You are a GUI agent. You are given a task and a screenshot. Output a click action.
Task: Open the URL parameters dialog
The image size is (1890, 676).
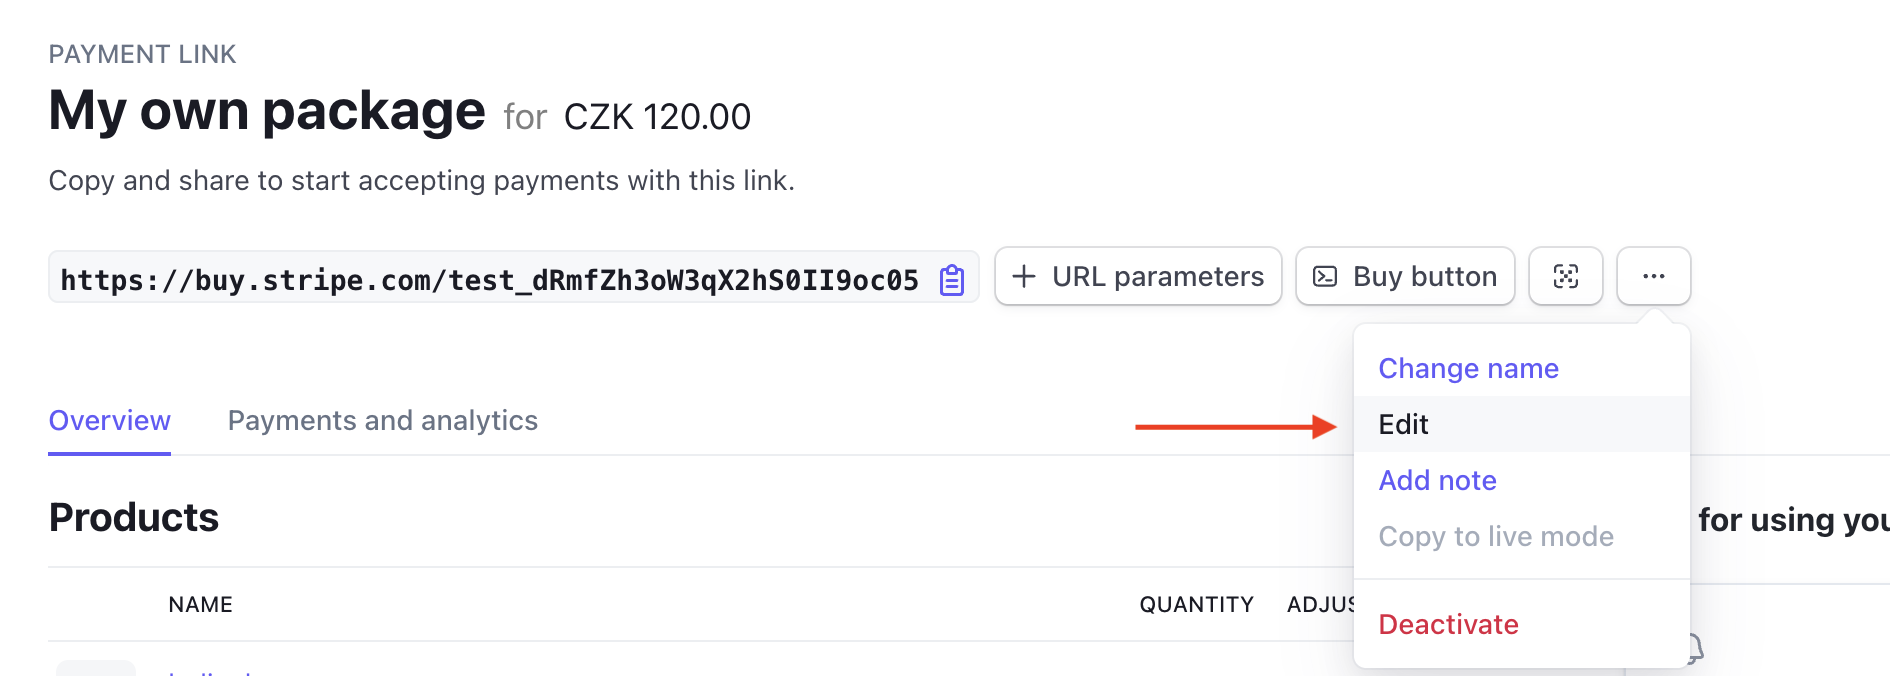1137,276
